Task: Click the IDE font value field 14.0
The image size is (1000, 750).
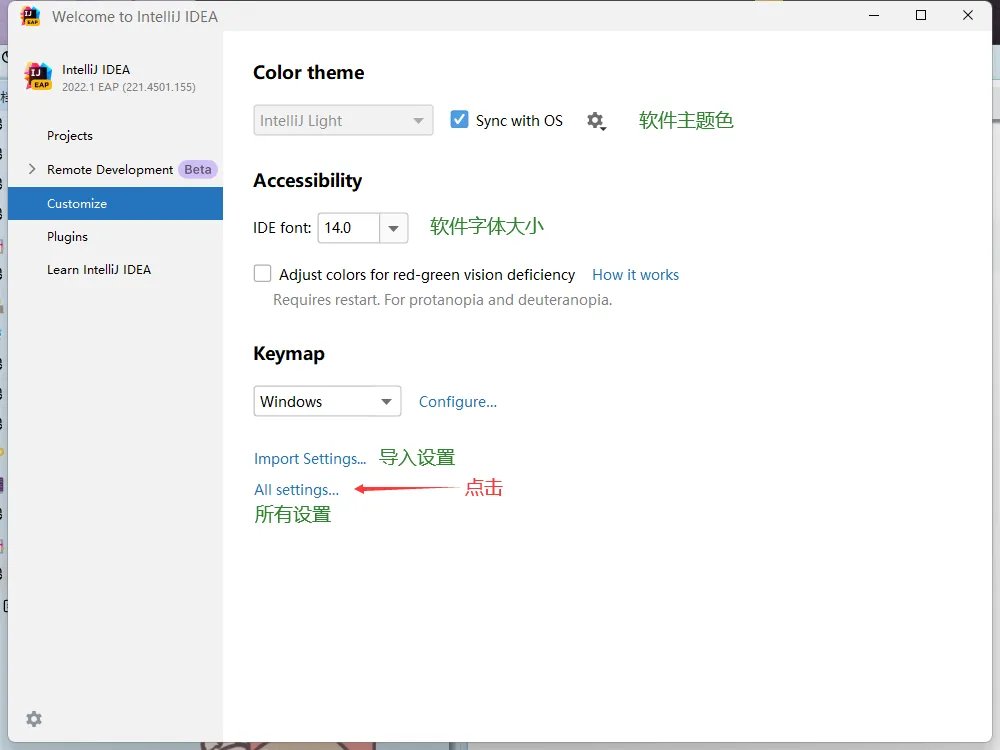Action: tap(349, 228)
